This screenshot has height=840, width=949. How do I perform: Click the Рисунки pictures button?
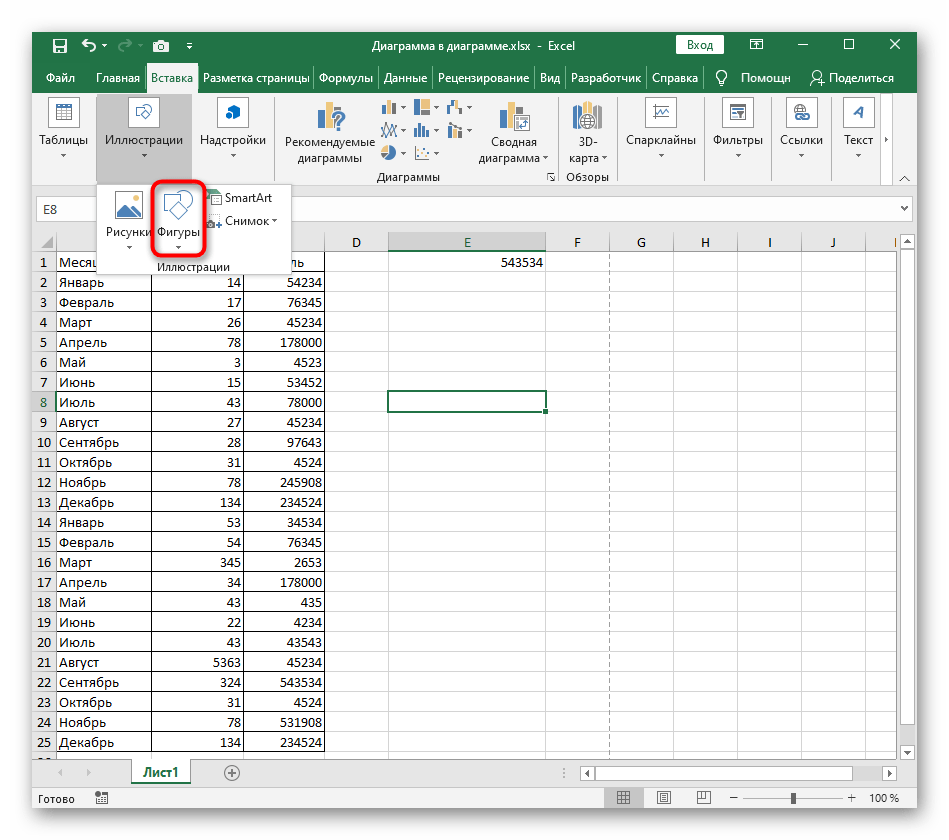pyautogui.click(x=128, y=221)
